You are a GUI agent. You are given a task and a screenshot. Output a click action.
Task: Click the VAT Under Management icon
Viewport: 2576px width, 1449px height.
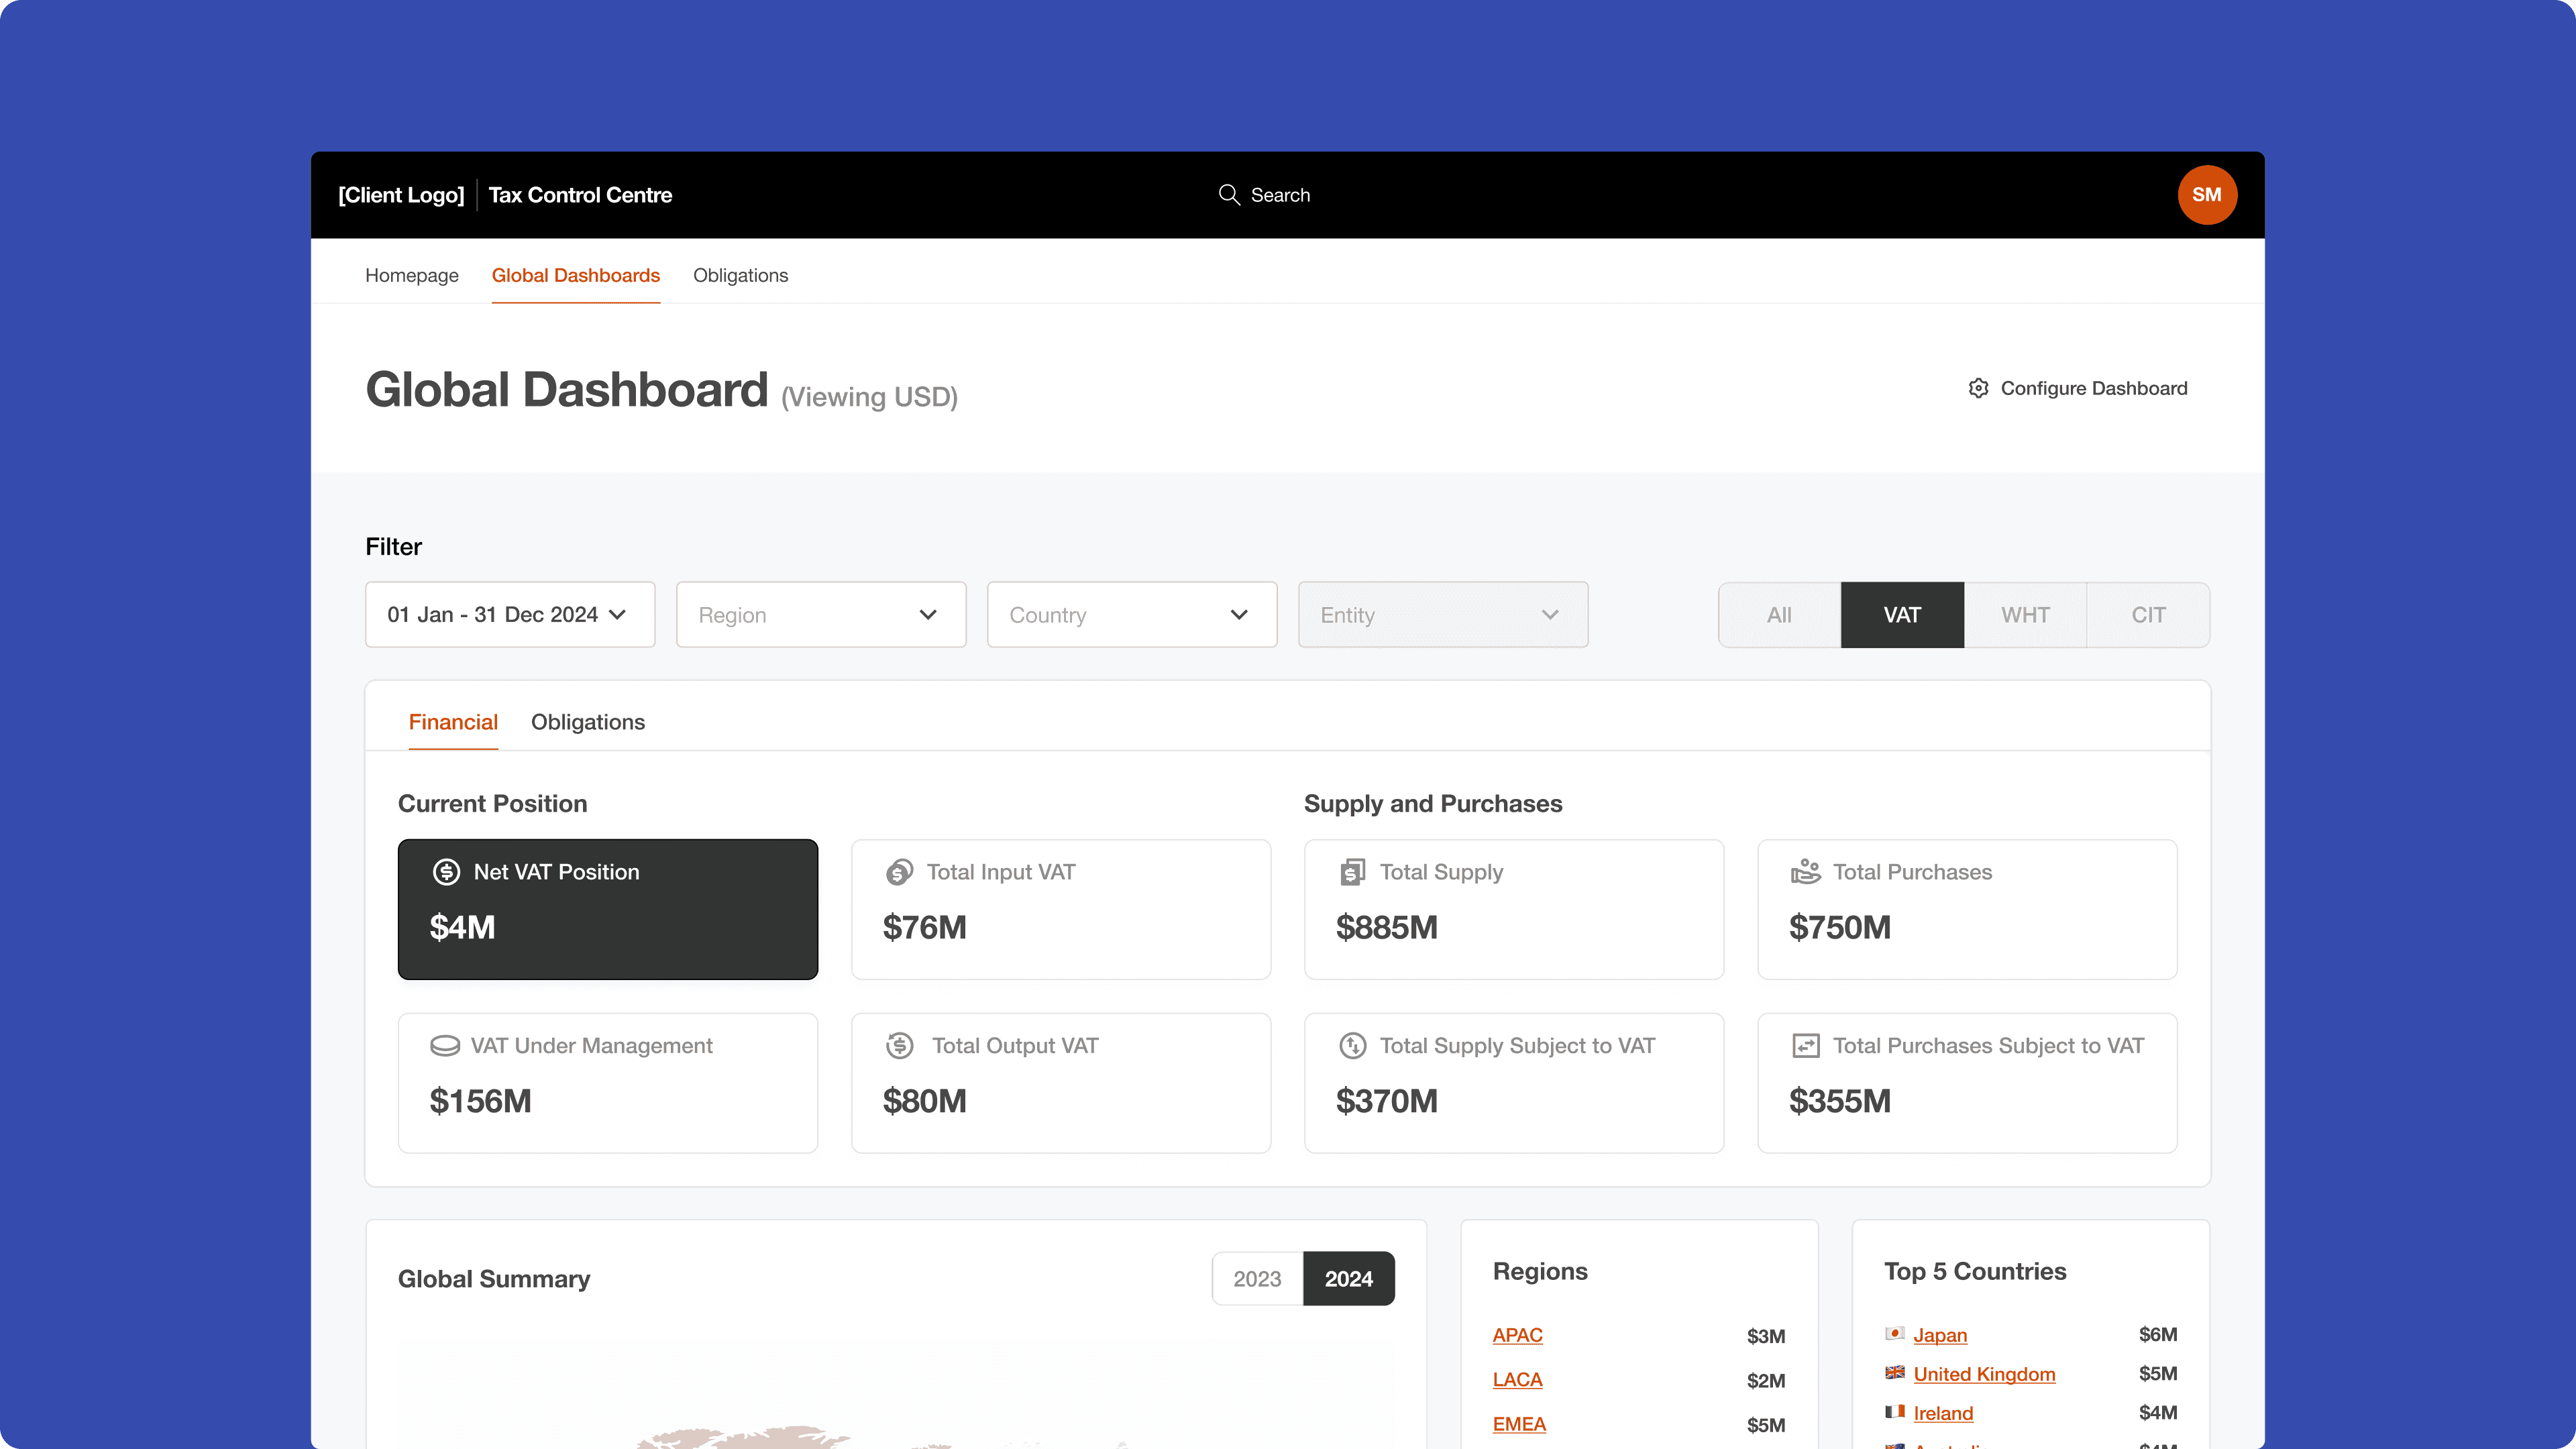(445, 1046)
